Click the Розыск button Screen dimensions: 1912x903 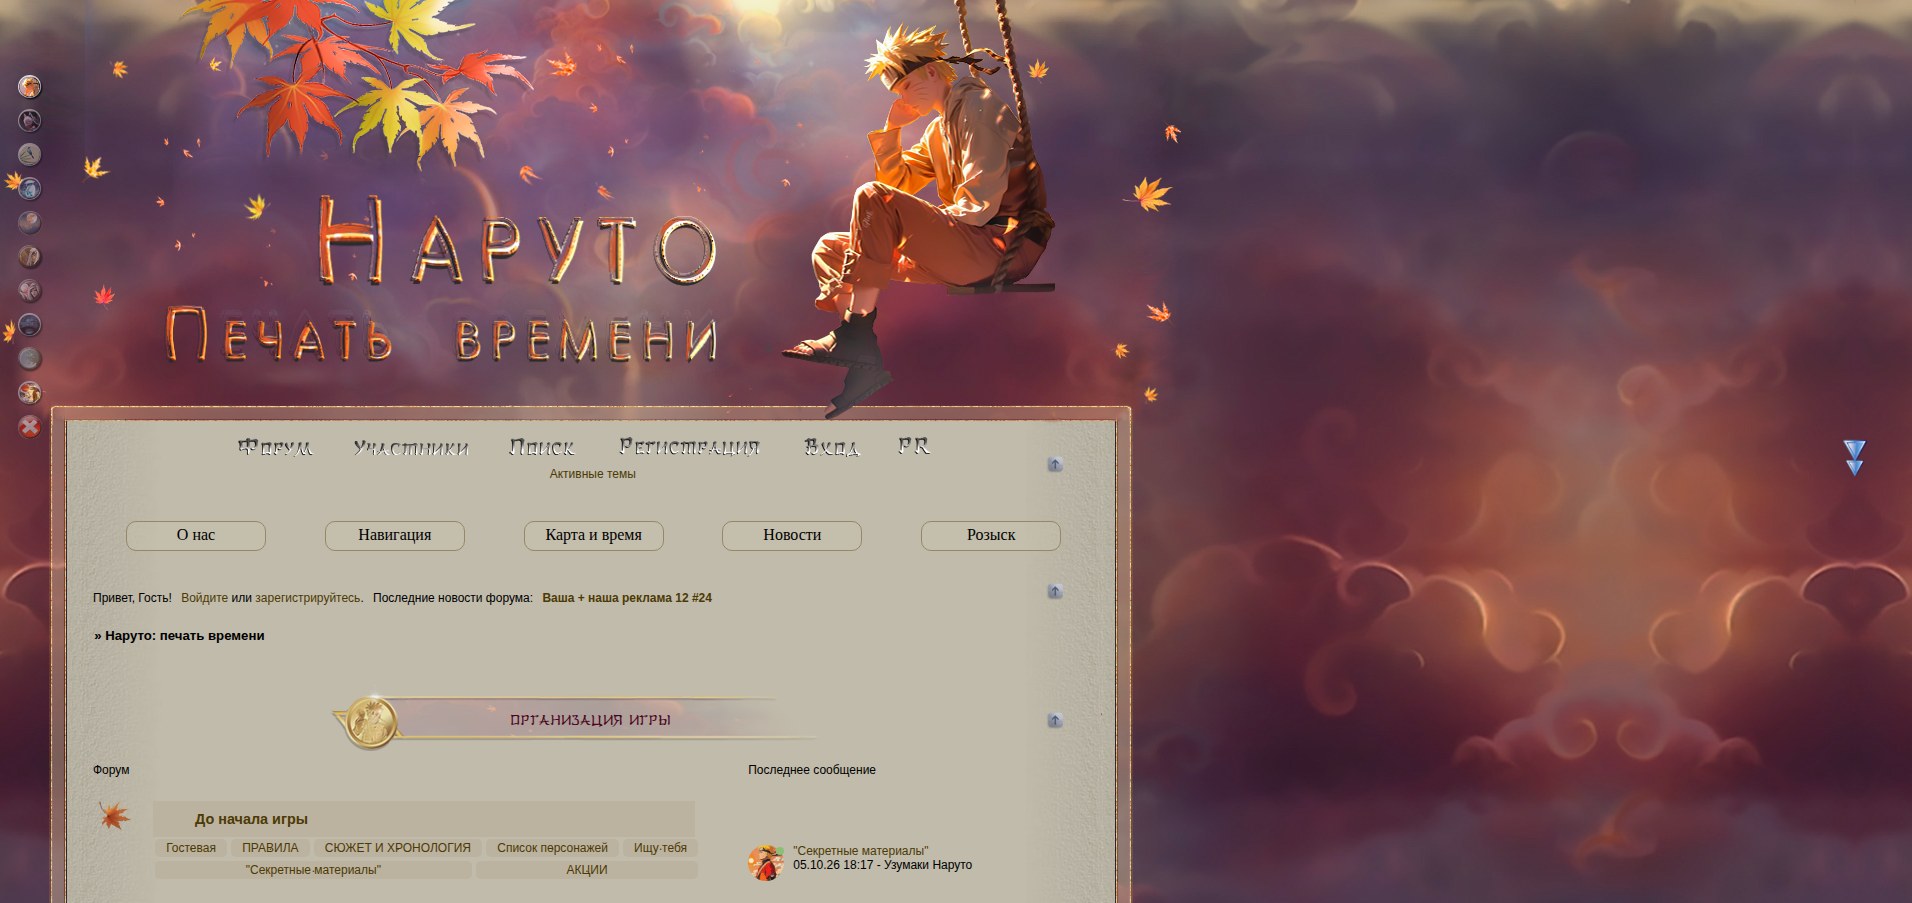click(x=991, y=535)
